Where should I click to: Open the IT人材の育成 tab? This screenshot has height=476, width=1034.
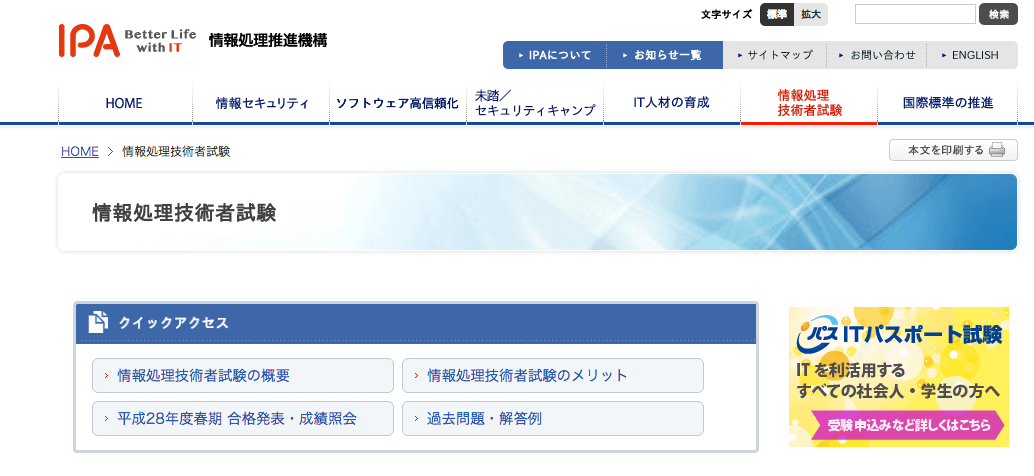[672, 103]
